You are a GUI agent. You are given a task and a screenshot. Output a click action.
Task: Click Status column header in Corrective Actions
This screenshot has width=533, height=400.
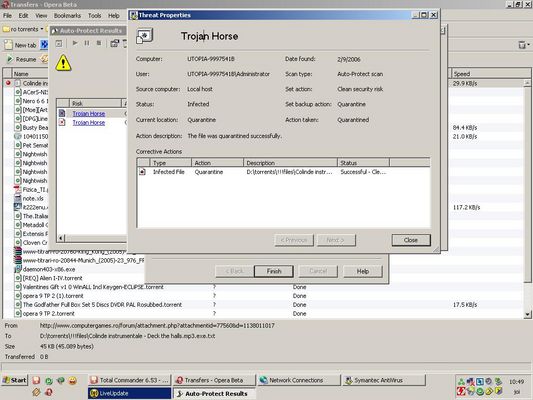point(363,163)
